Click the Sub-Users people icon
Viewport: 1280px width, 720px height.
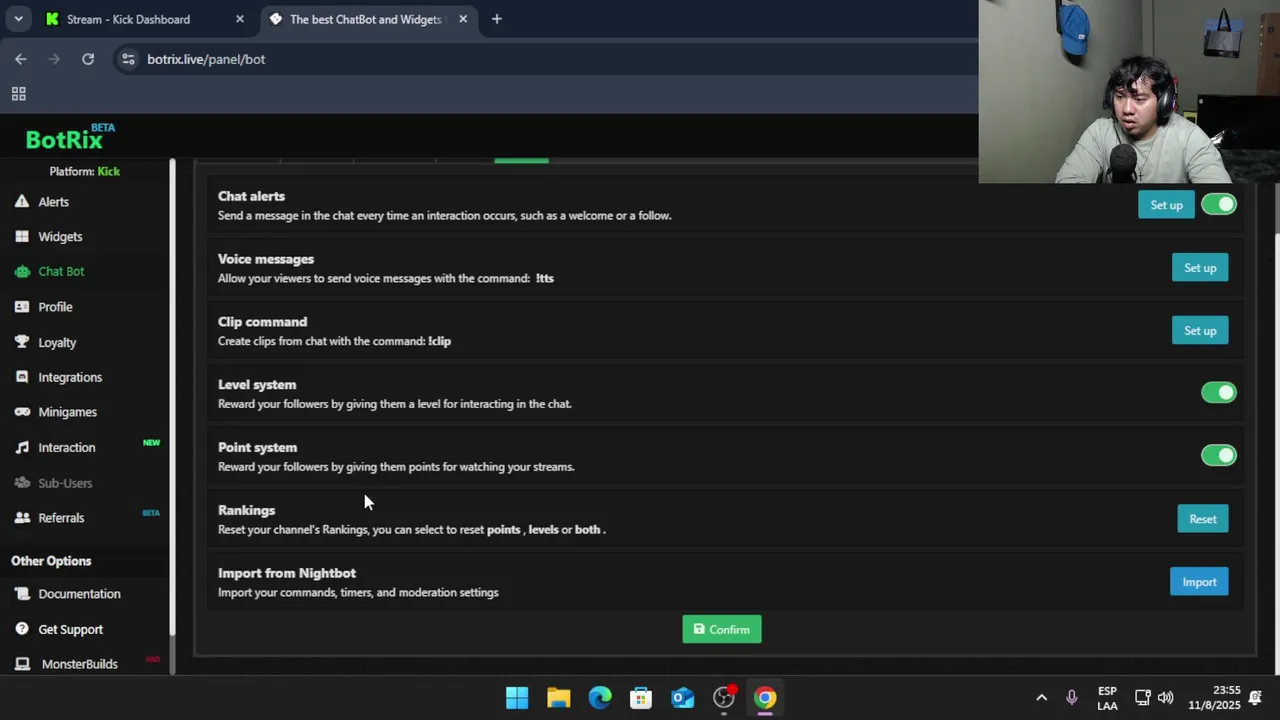[21, 483]
